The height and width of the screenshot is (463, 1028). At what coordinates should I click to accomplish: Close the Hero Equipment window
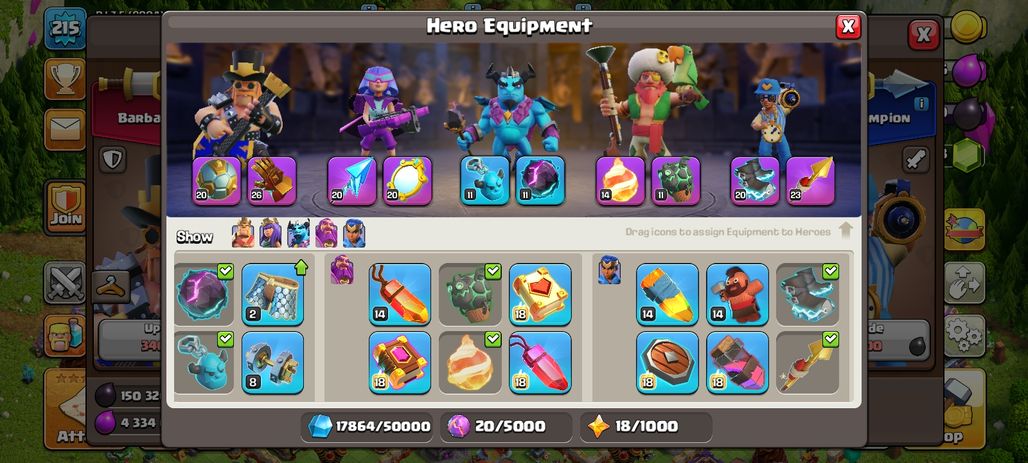coord(848,26)
